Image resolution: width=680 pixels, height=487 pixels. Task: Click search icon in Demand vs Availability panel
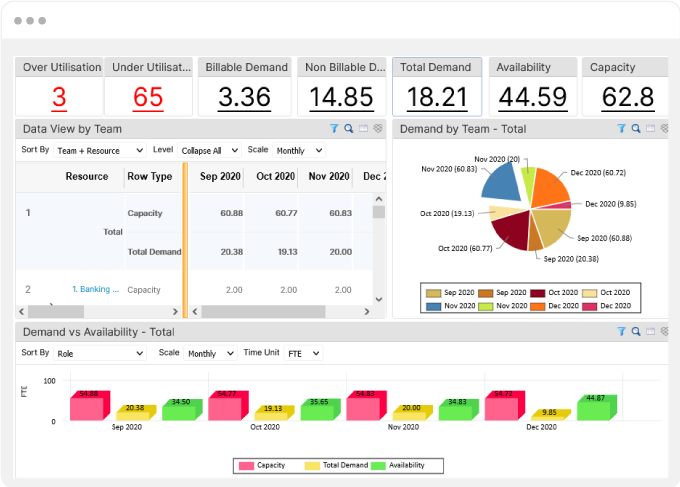point(636,331)
